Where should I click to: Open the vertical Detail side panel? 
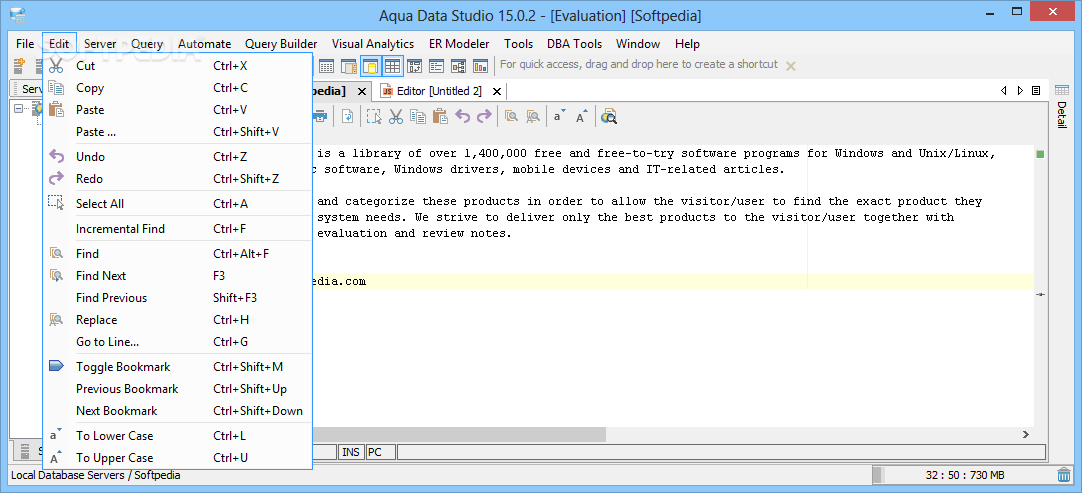[1061, 115]
